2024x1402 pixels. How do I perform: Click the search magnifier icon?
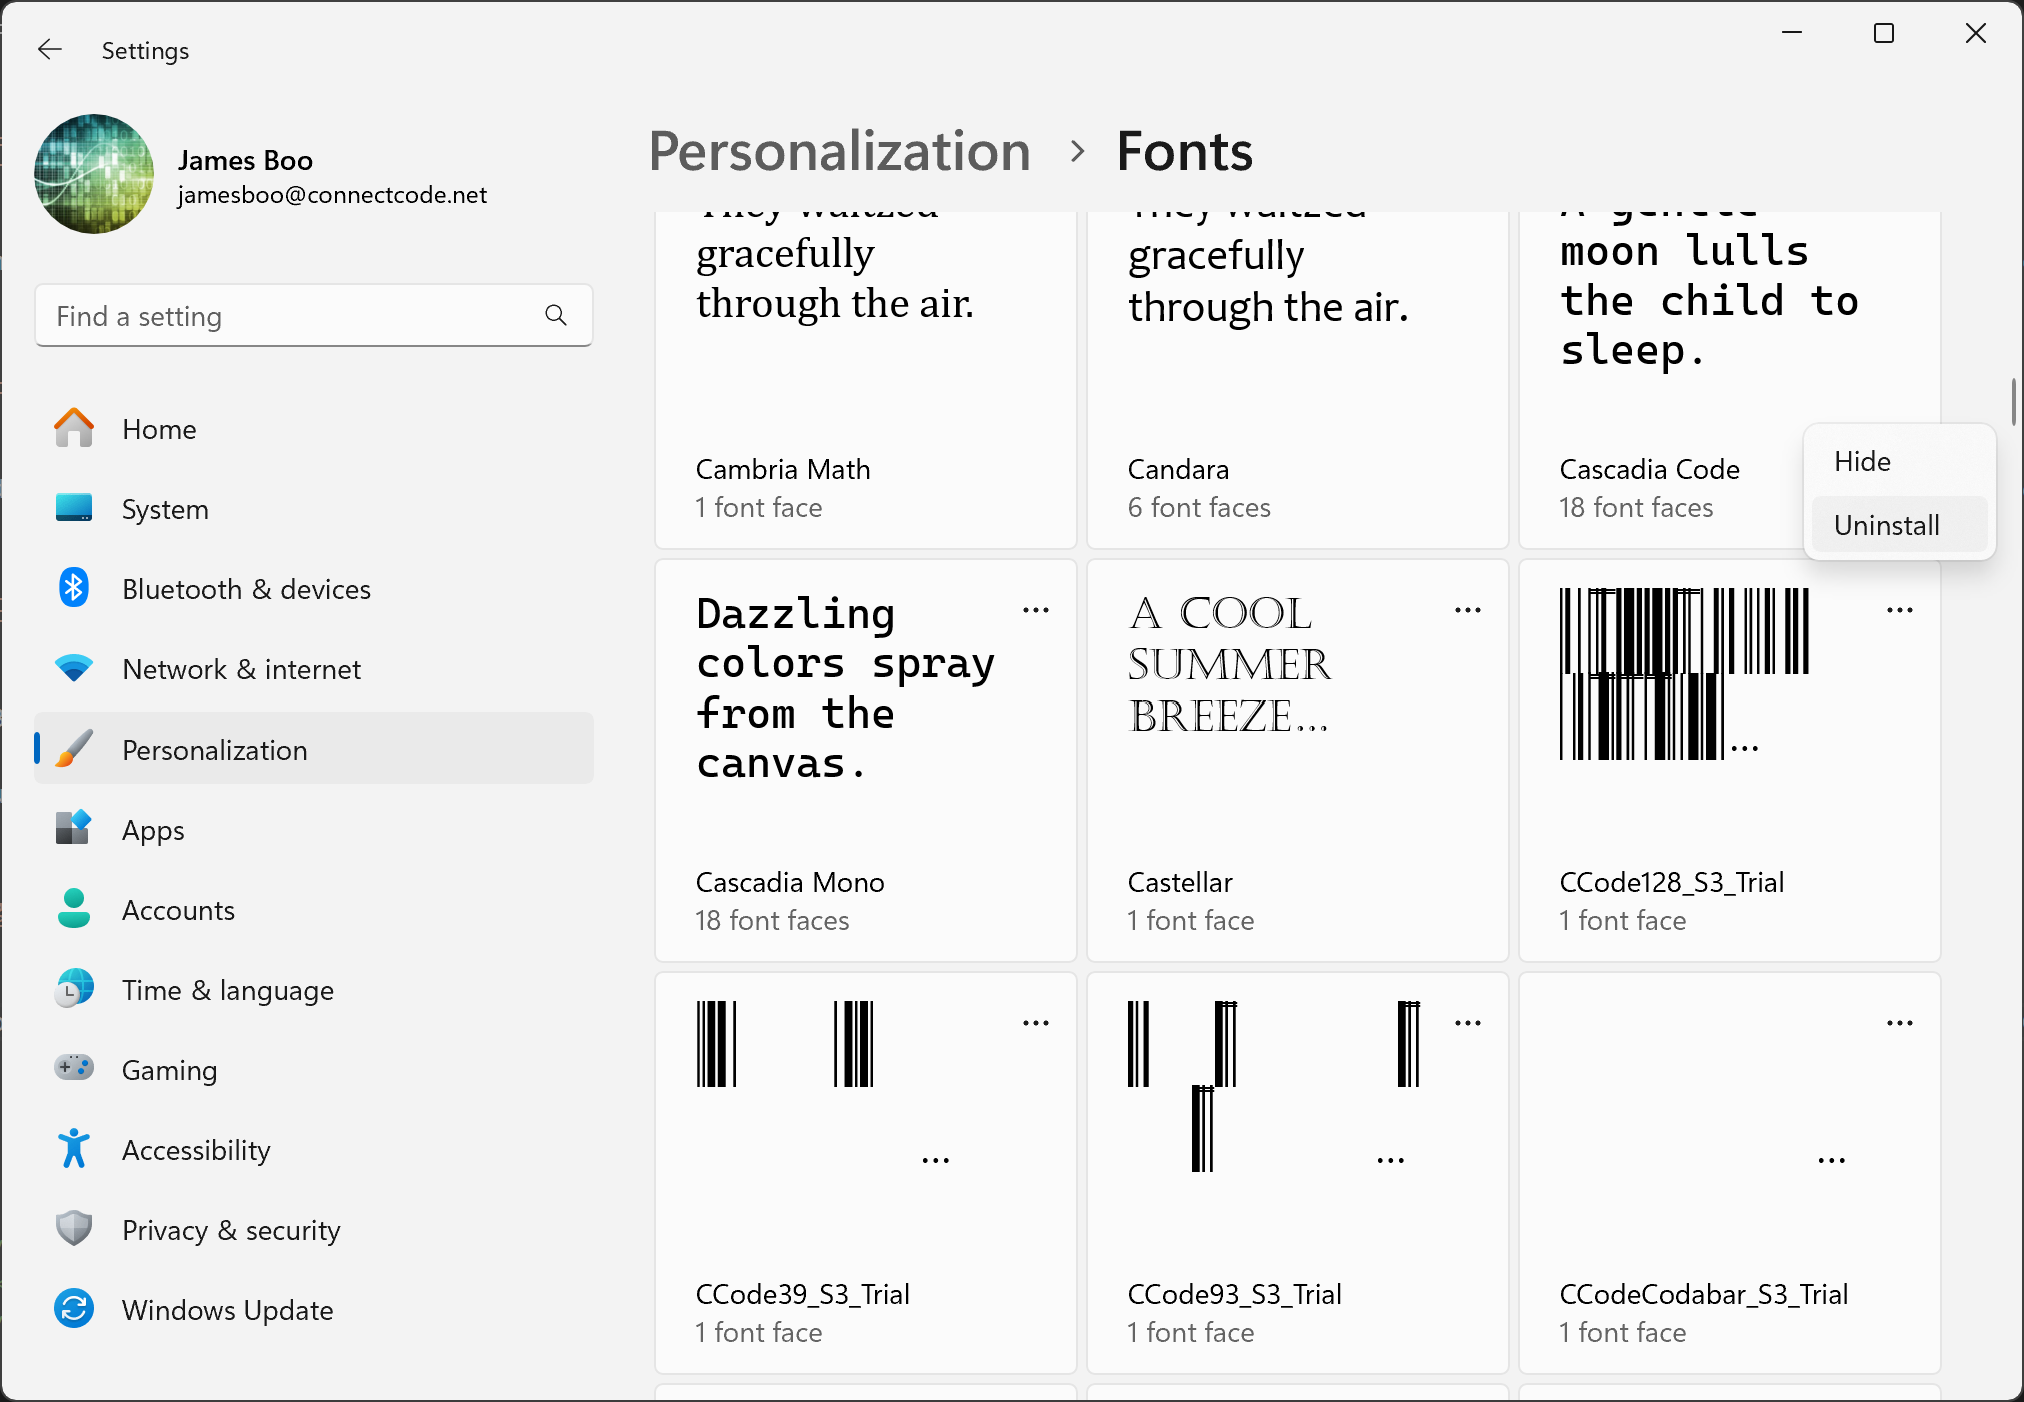coord(556,316)
